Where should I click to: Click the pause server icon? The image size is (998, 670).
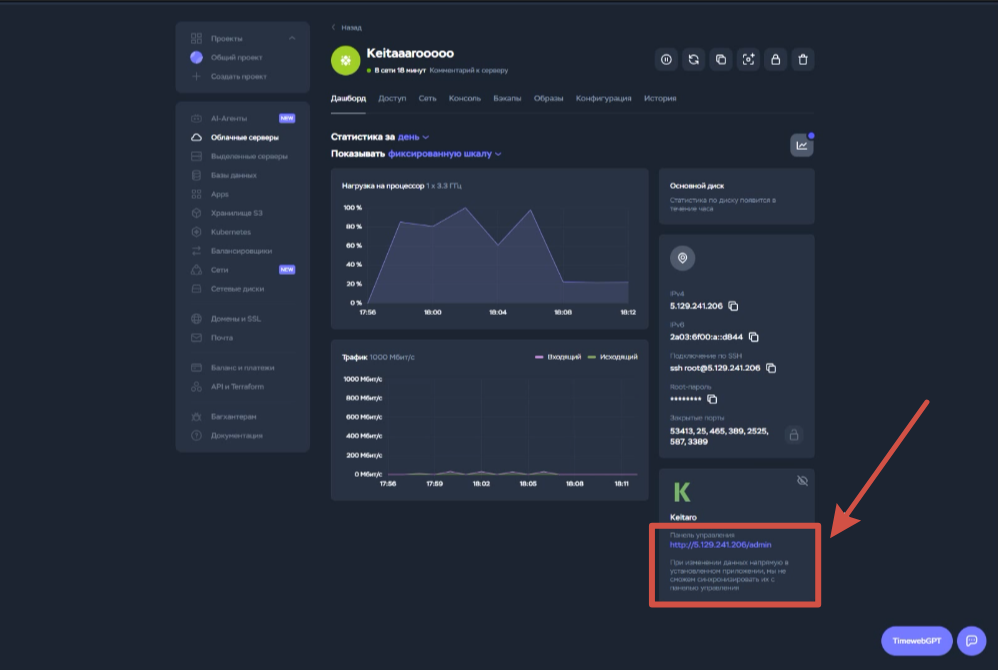click(x=666, y=60)
